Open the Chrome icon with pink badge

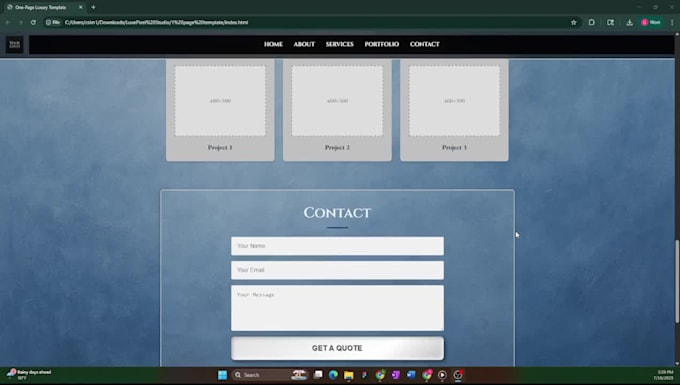[x=427, y=375]
